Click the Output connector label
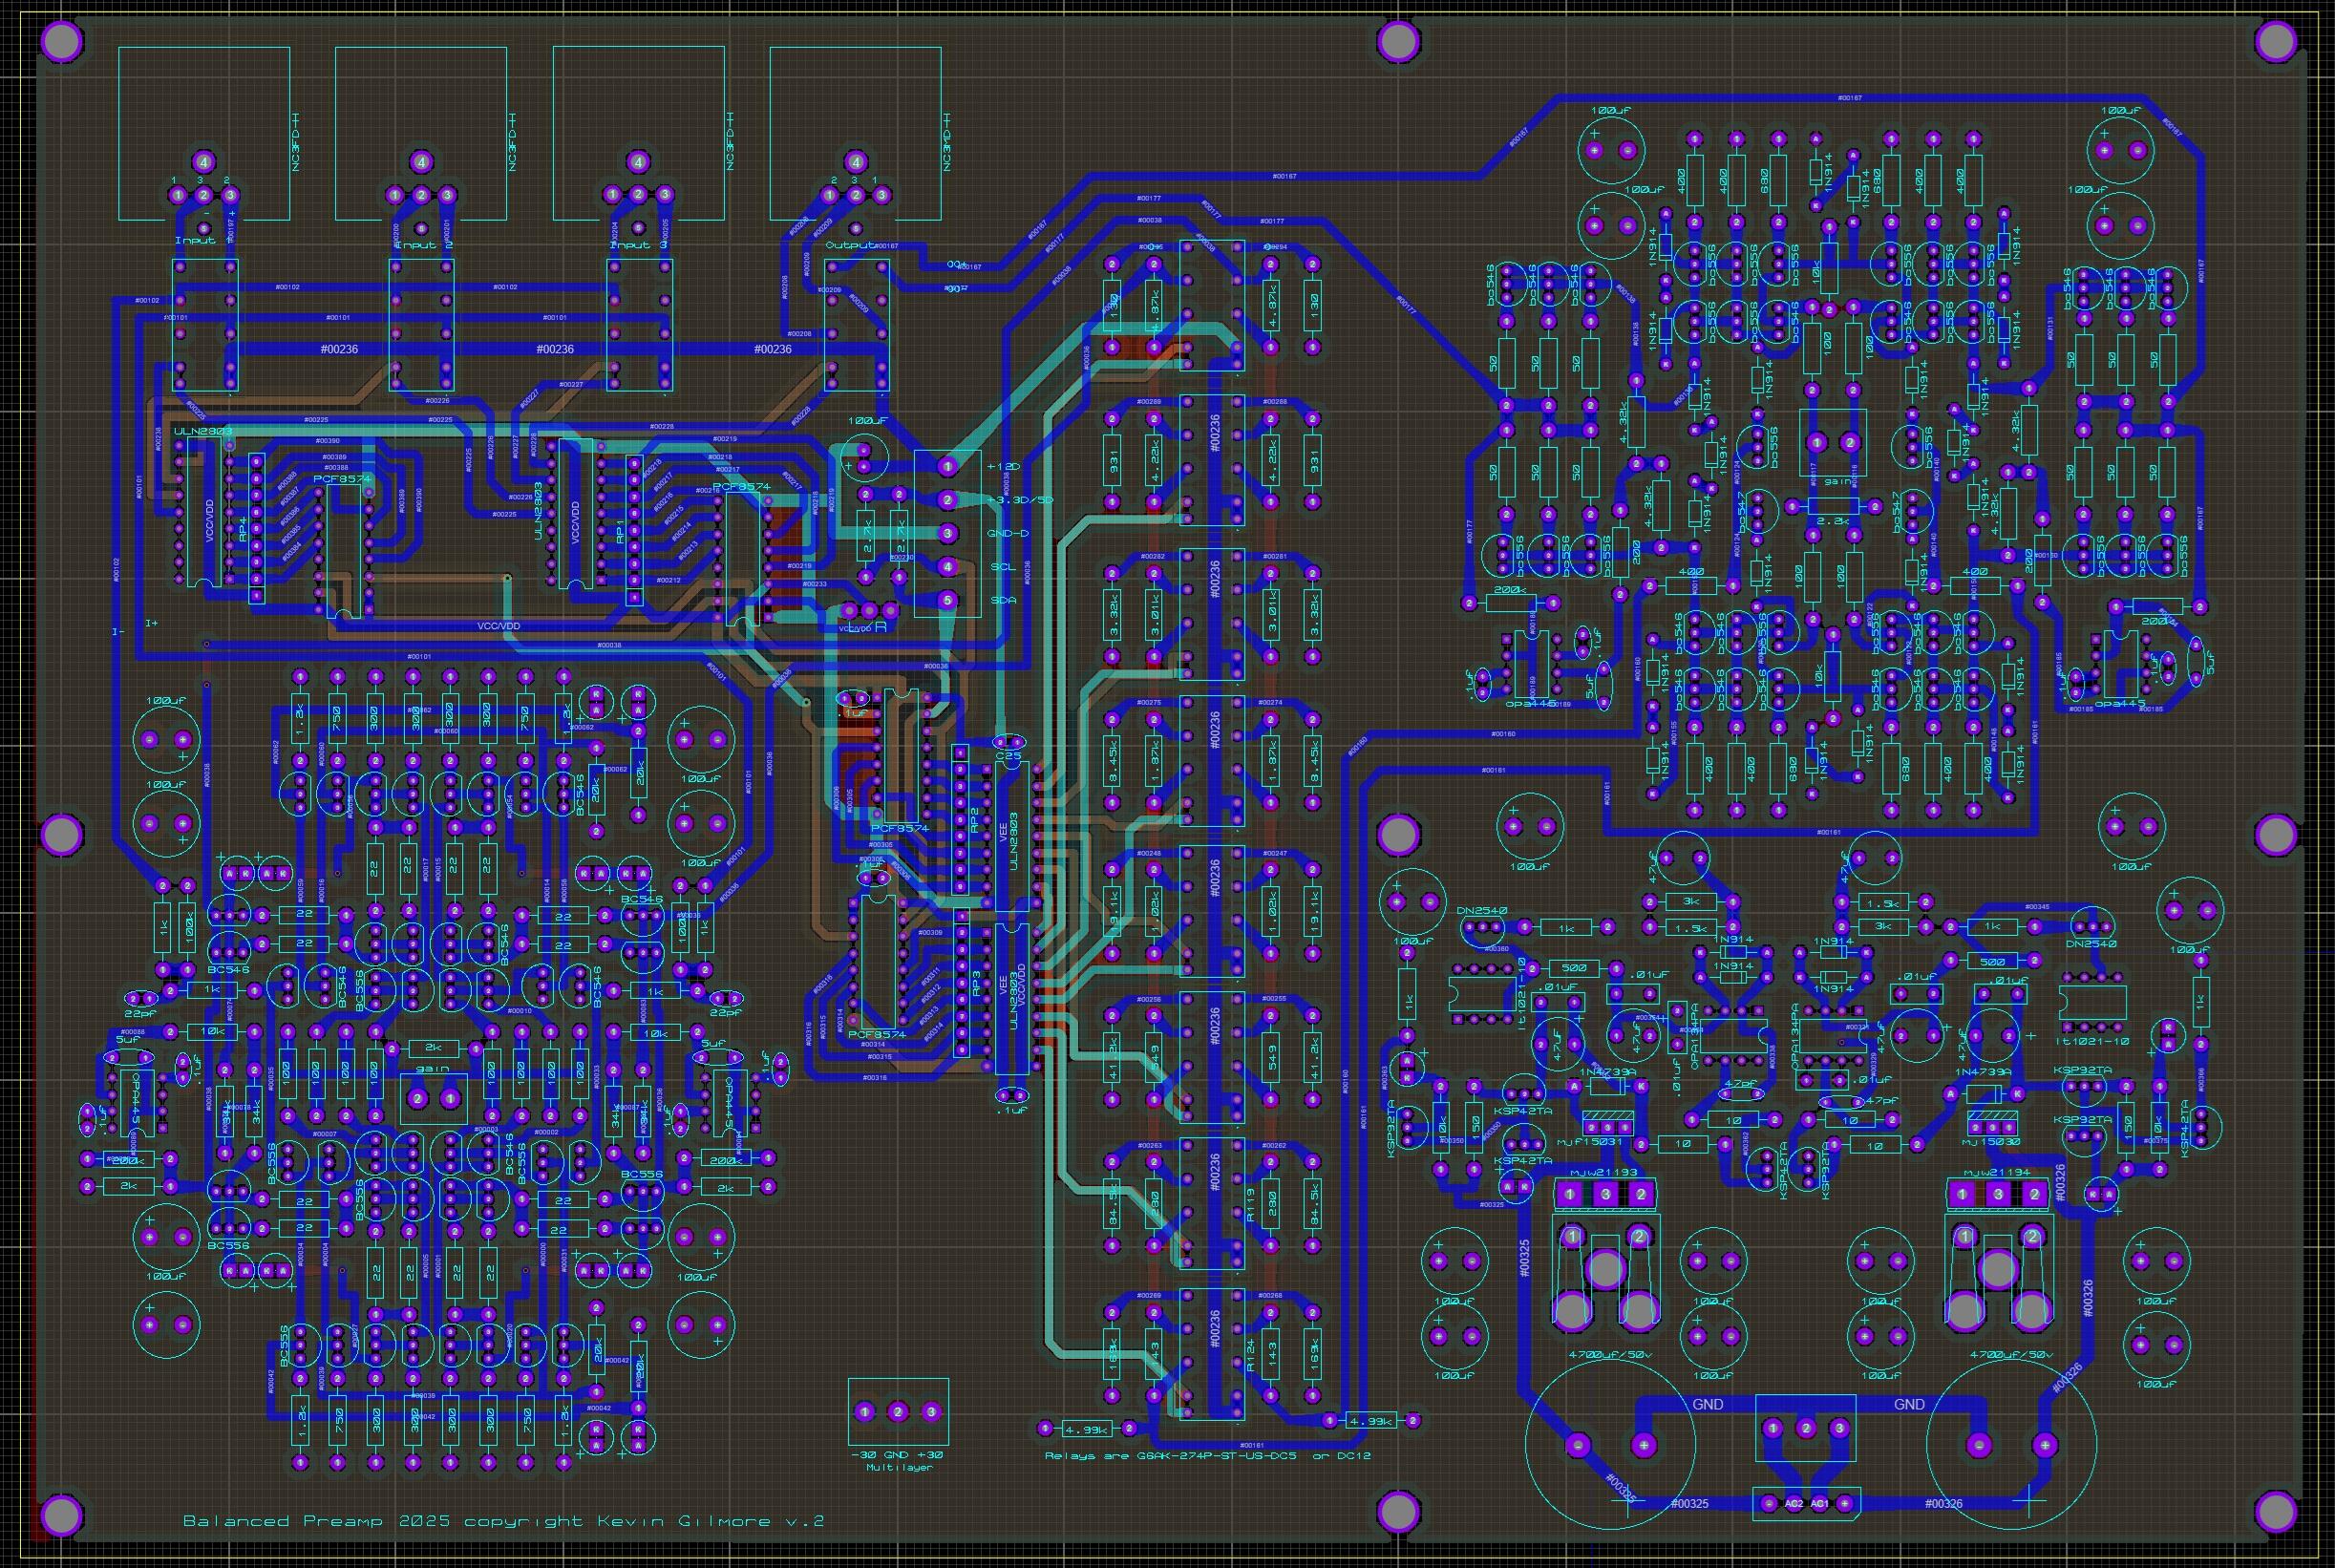The image size is (2335, 1568). (x=851, y=244)
